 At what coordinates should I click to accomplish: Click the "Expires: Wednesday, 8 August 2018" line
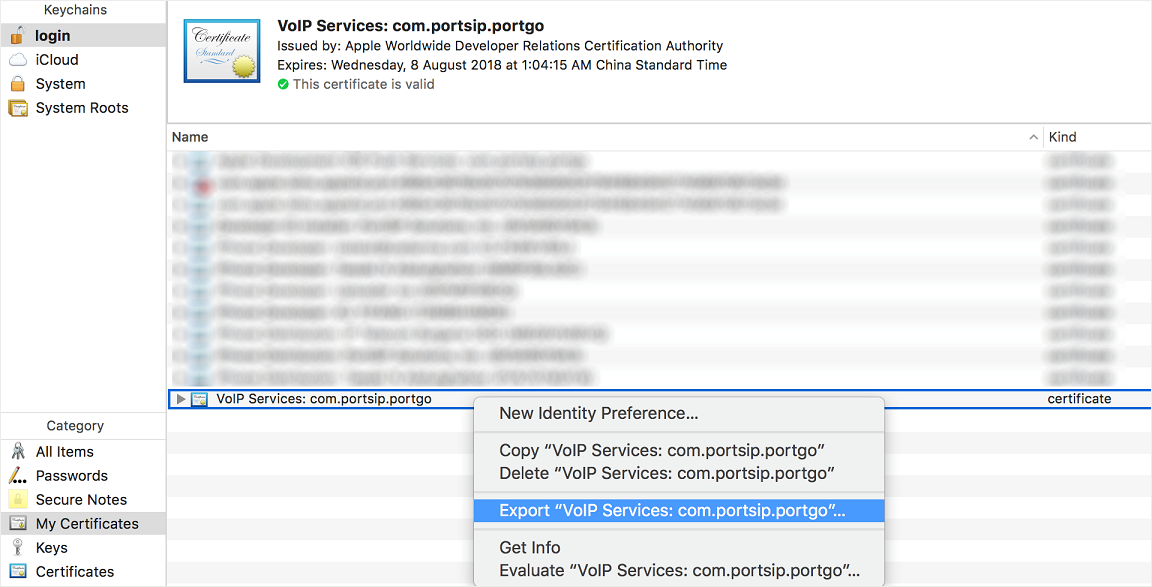[502, 65]
